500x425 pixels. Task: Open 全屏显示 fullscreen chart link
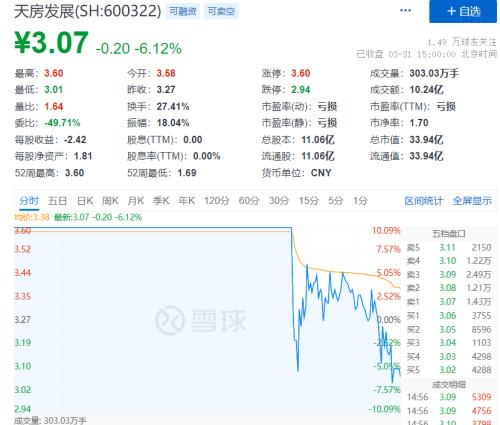[x=472, y=201]
